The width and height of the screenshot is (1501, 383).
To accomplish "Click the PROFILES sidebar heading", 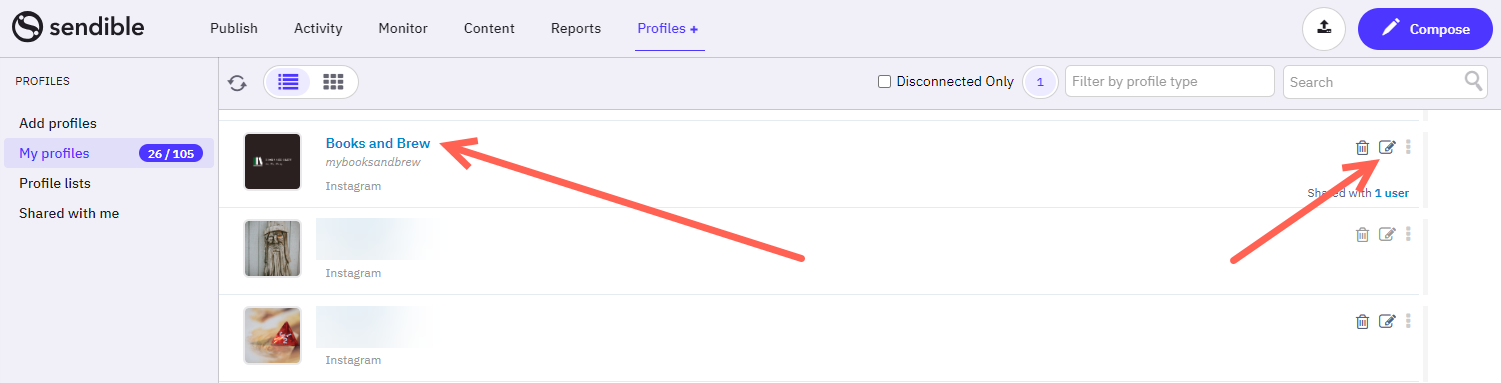I will click(x=42, y=81).
